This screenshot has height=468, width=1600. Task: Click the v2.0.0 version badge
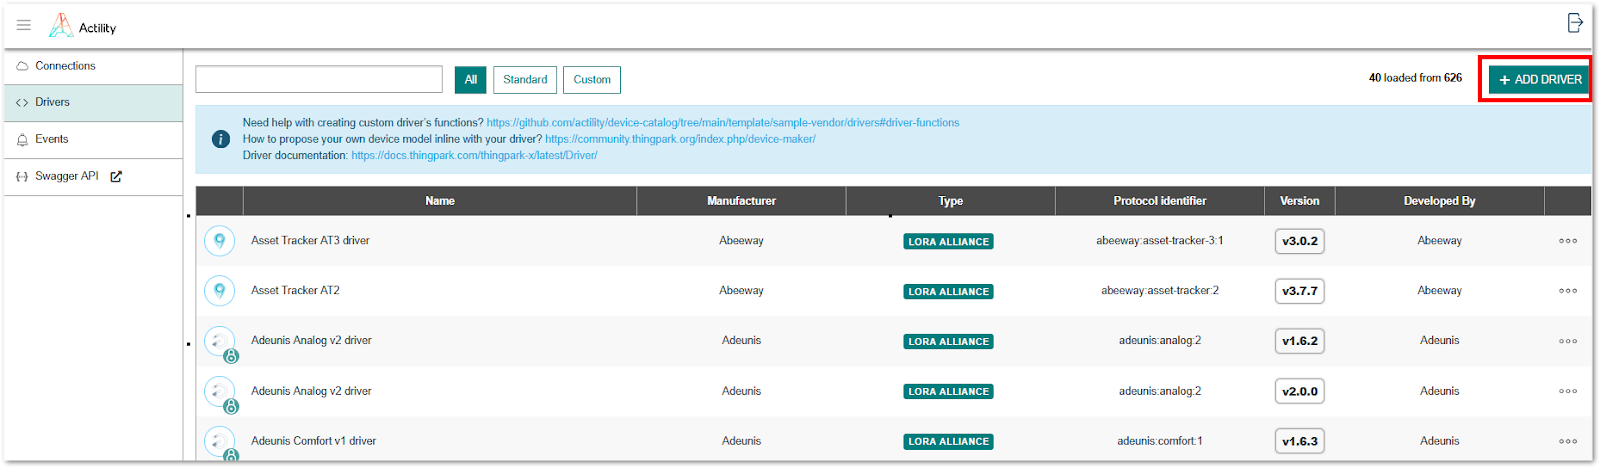1300,391
